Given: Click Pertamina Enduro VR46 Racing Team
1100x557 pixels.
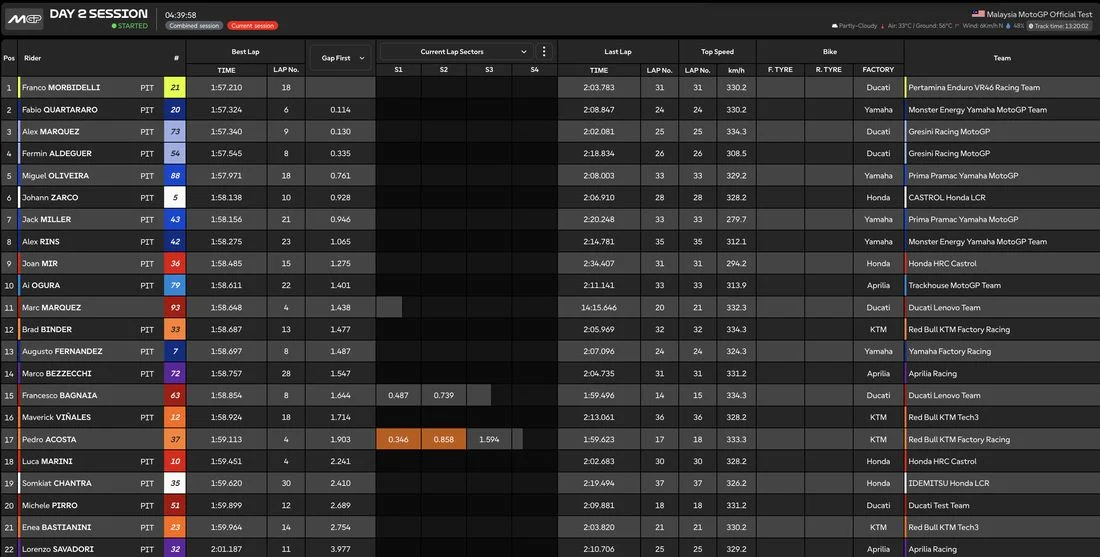Looking at the screenshot, I should coord(974,88).
